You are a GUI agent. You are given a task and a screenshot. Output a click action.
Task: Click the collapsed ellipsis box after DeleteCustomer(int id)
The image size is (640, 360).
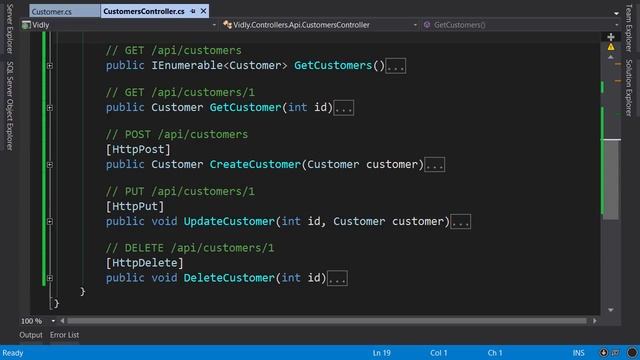pyautogui.click(x=338, y=278)
